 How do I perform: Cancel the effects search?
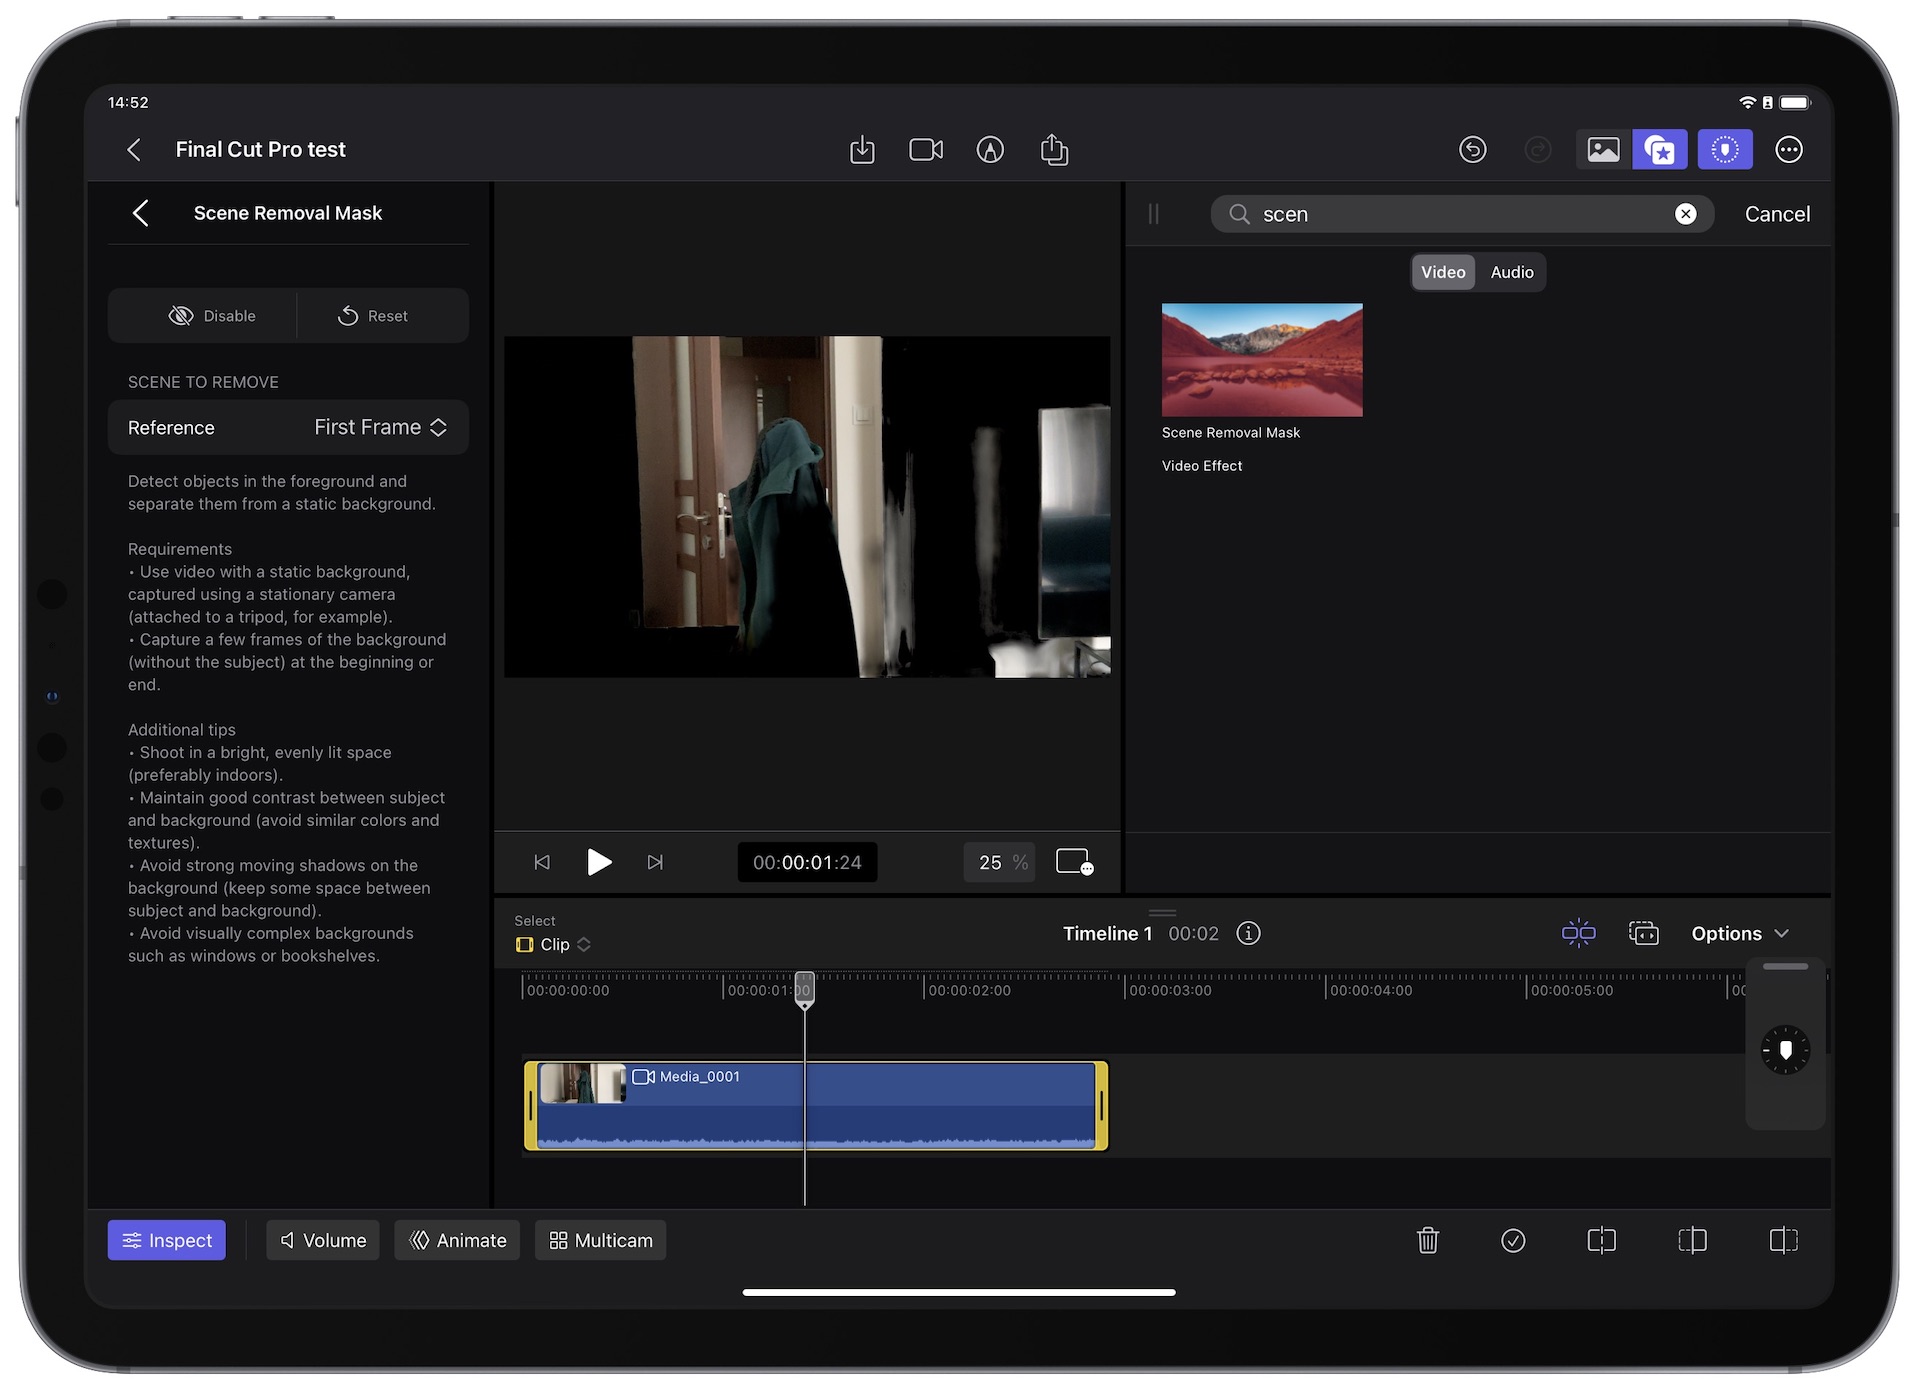point(1777,214)
